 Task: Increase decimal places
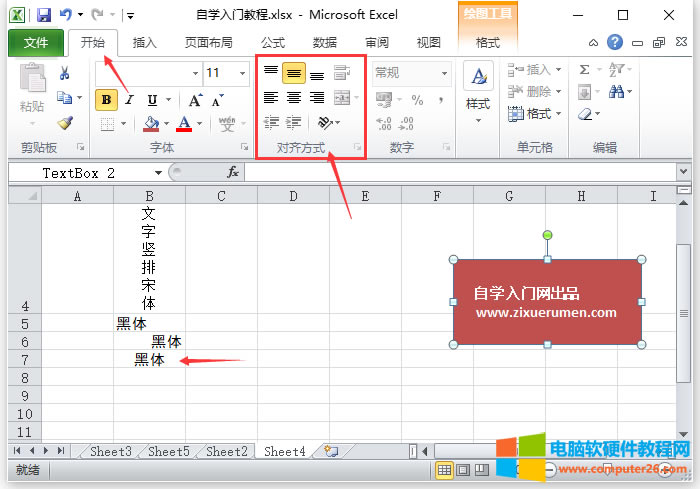coord(384,123)
